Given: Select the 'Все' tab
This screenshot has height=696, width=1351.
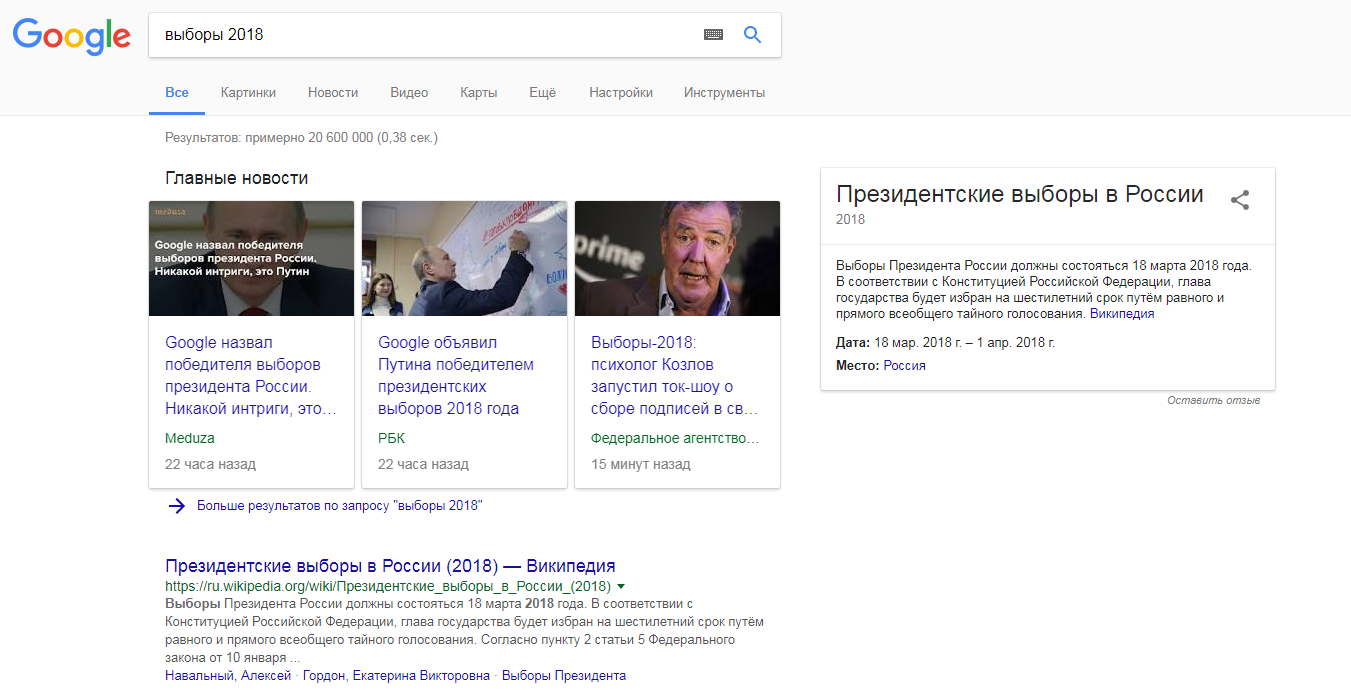Looking at the screenshot, I should pos(177,92).
